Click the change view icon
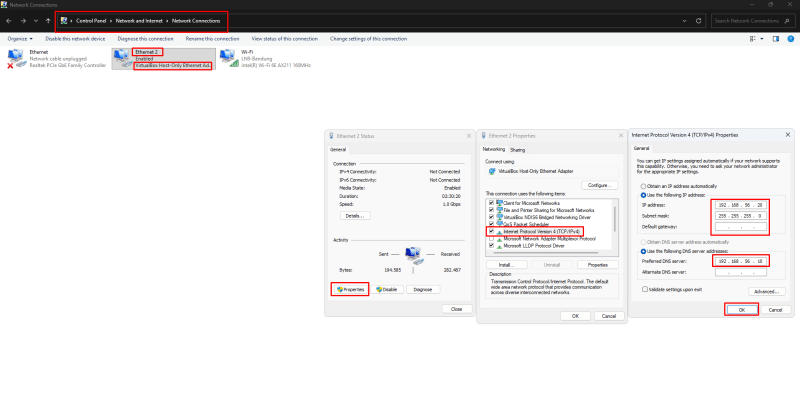 tap(753, 39)
